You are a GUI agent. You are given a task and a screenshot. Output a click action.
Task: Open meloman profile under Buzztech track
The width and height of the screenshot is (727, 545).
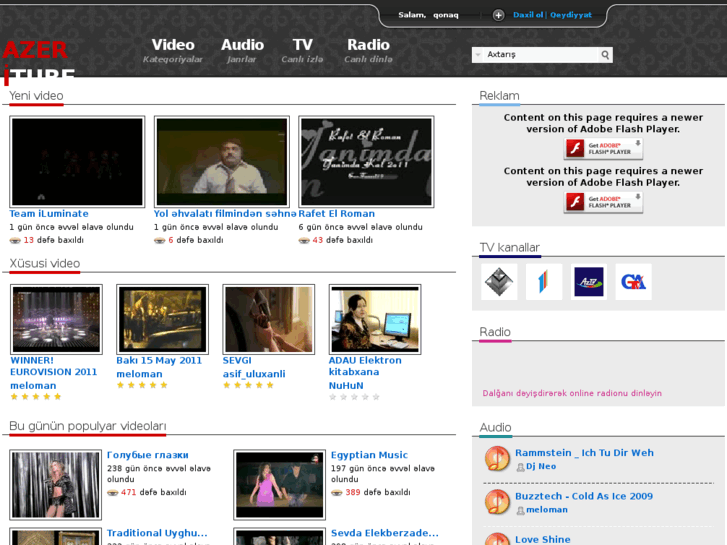coord(547,510)
